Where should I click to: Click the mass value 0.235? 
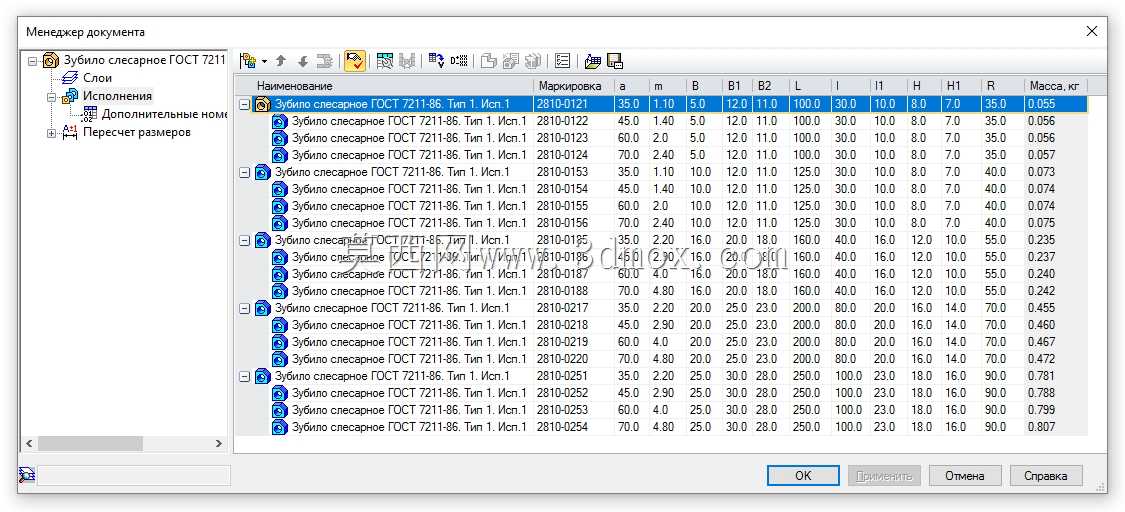(x=1041, y=240)
